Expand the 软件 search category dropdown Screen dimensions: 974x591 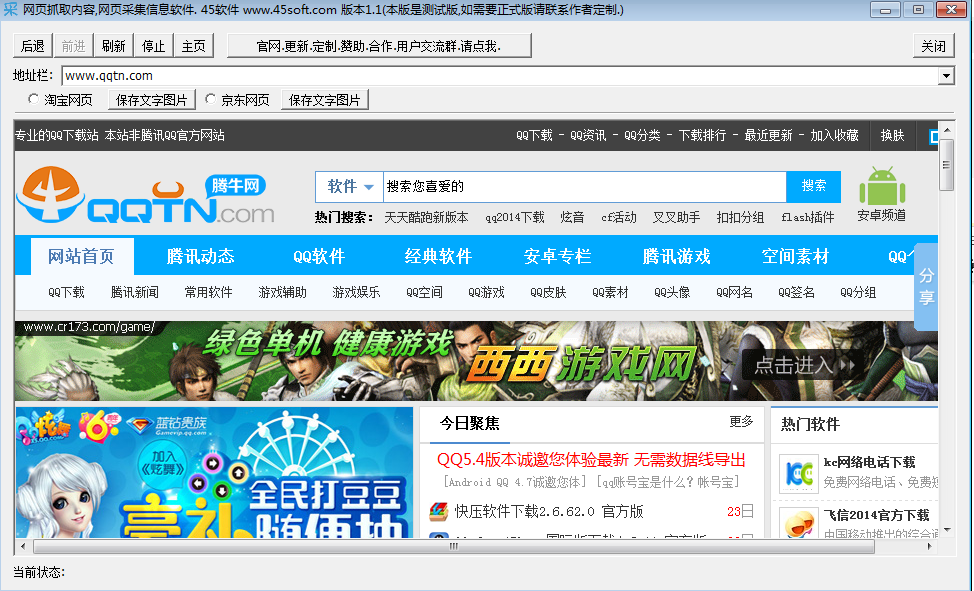tap(349, 186)
